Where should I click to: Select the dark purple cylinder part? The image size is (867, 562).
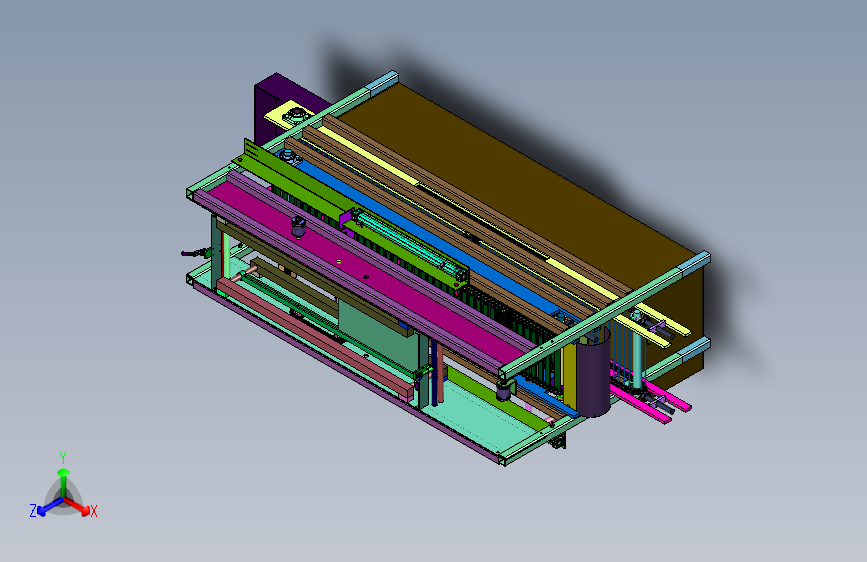[593, 372]
